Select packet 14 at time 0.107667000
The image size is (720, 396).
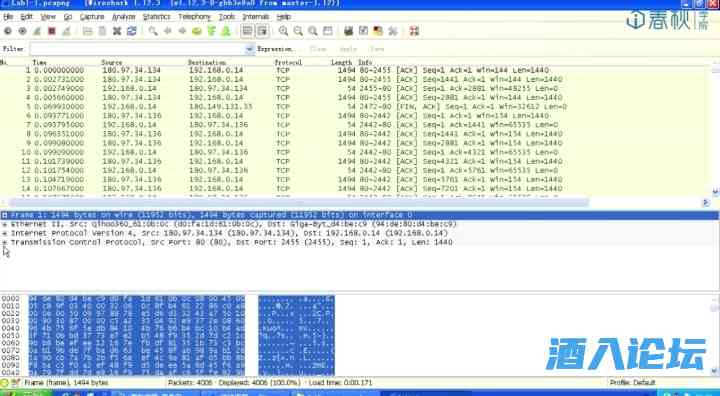coord(356,188)
